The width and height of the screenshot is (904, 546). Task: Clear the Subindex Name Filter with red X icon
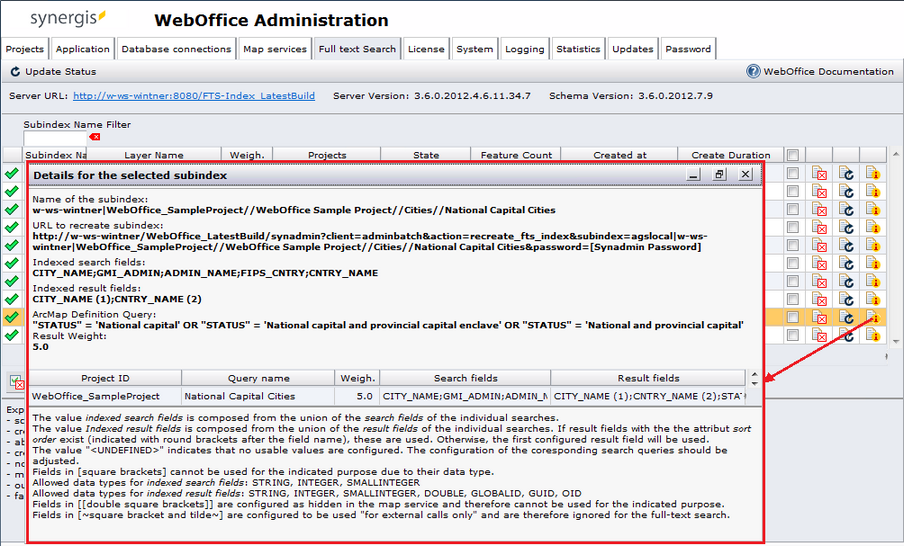(95, 137)
